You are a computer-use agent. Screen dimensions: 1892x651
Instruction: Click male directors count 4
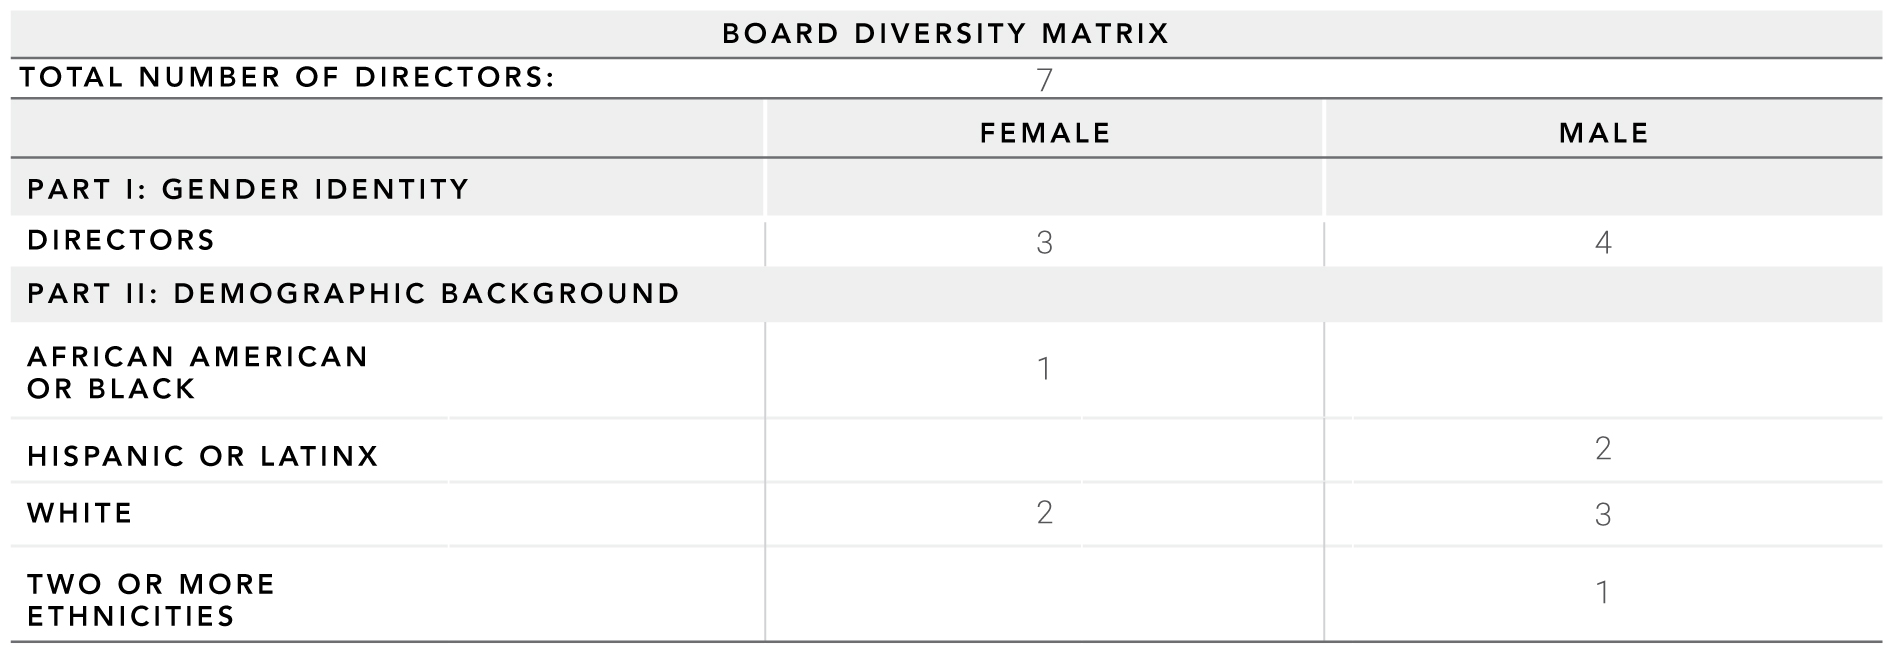point(1603,243)
